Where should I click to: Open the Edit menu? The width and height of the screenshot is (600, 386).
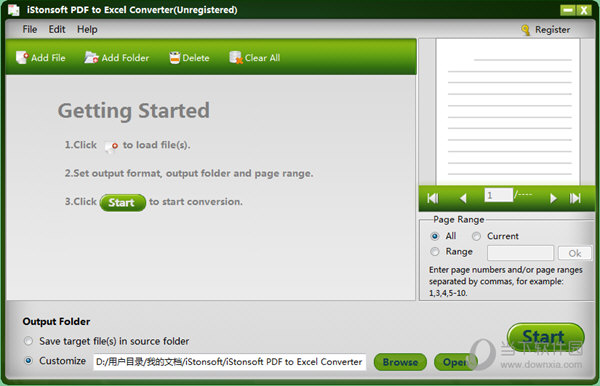[x=57, y=29]
